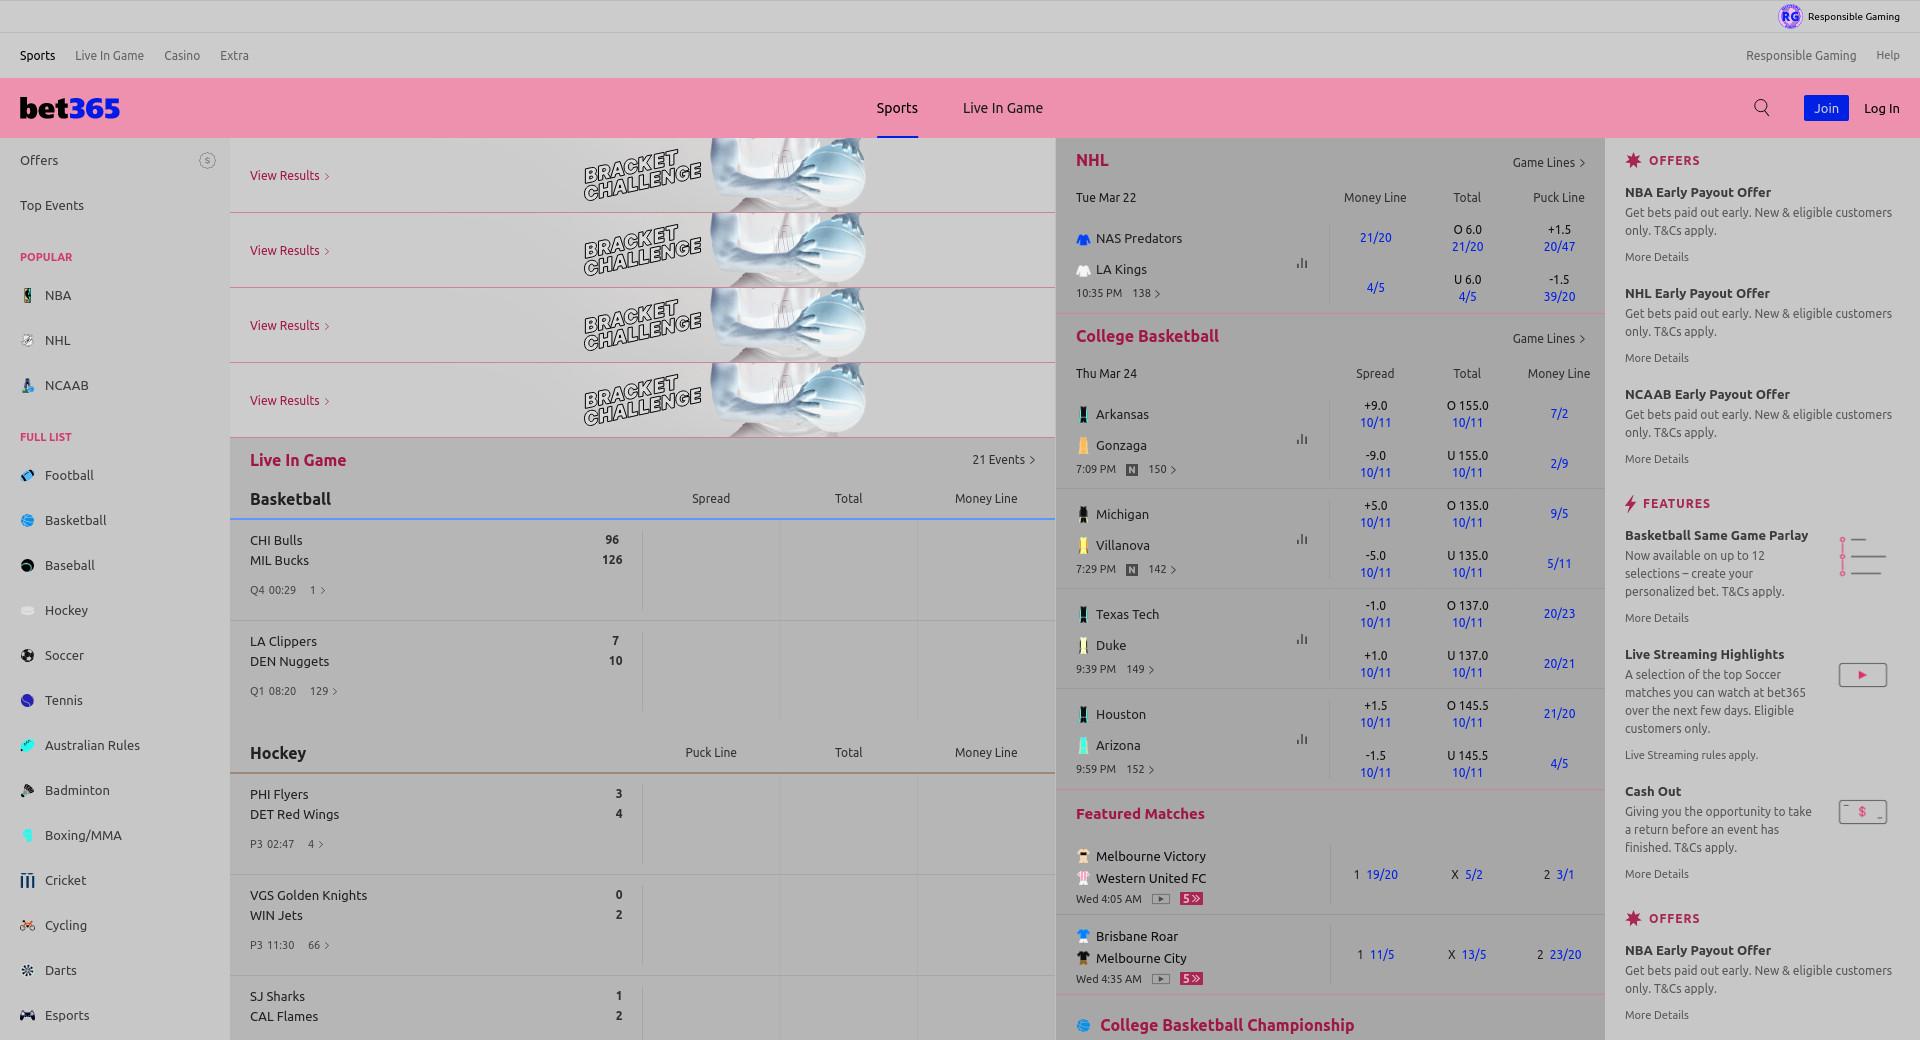The width and height of the screenshot is (1920, 1040).
Task: Click the Boxing/MMA glove icon
Action: tap(28, 835)
